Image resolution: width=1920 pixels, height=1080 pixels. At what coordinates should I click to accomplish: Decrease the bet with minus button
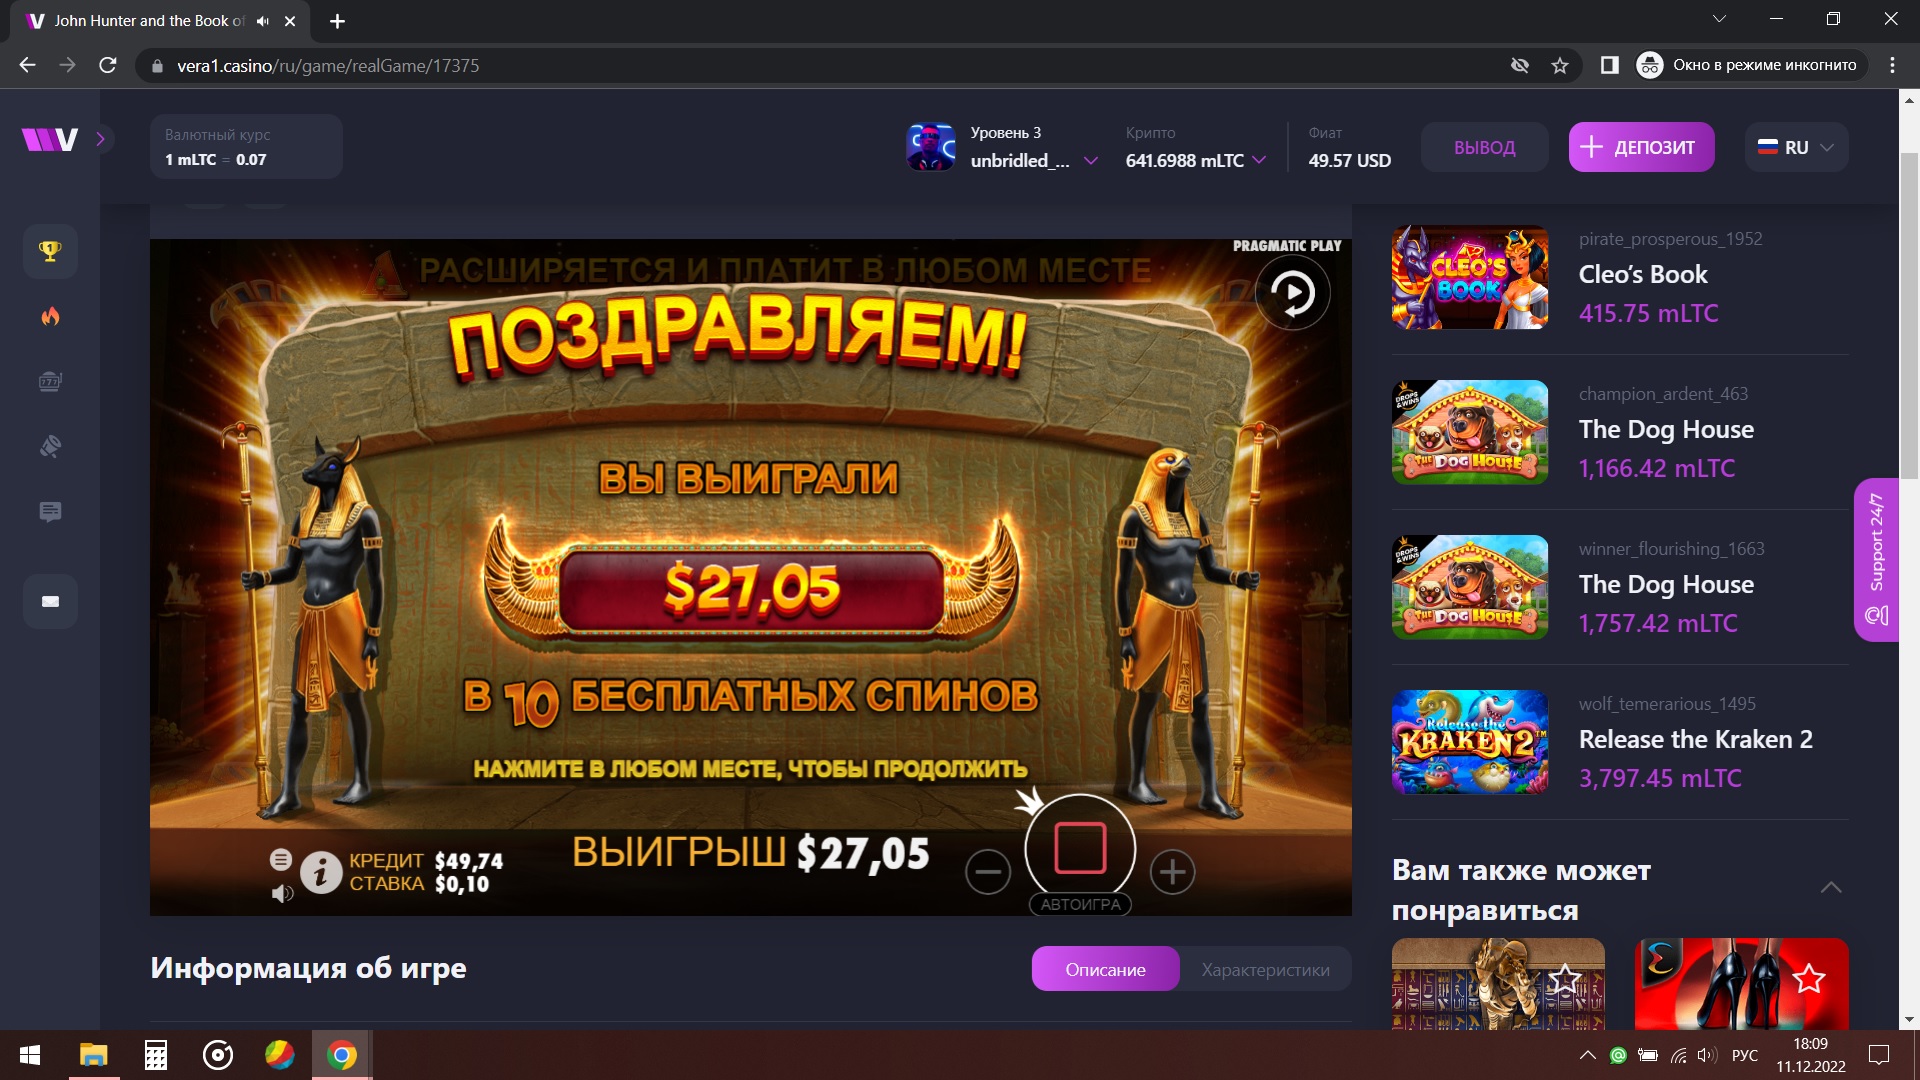pyautogui.click(x=988, y=872)
